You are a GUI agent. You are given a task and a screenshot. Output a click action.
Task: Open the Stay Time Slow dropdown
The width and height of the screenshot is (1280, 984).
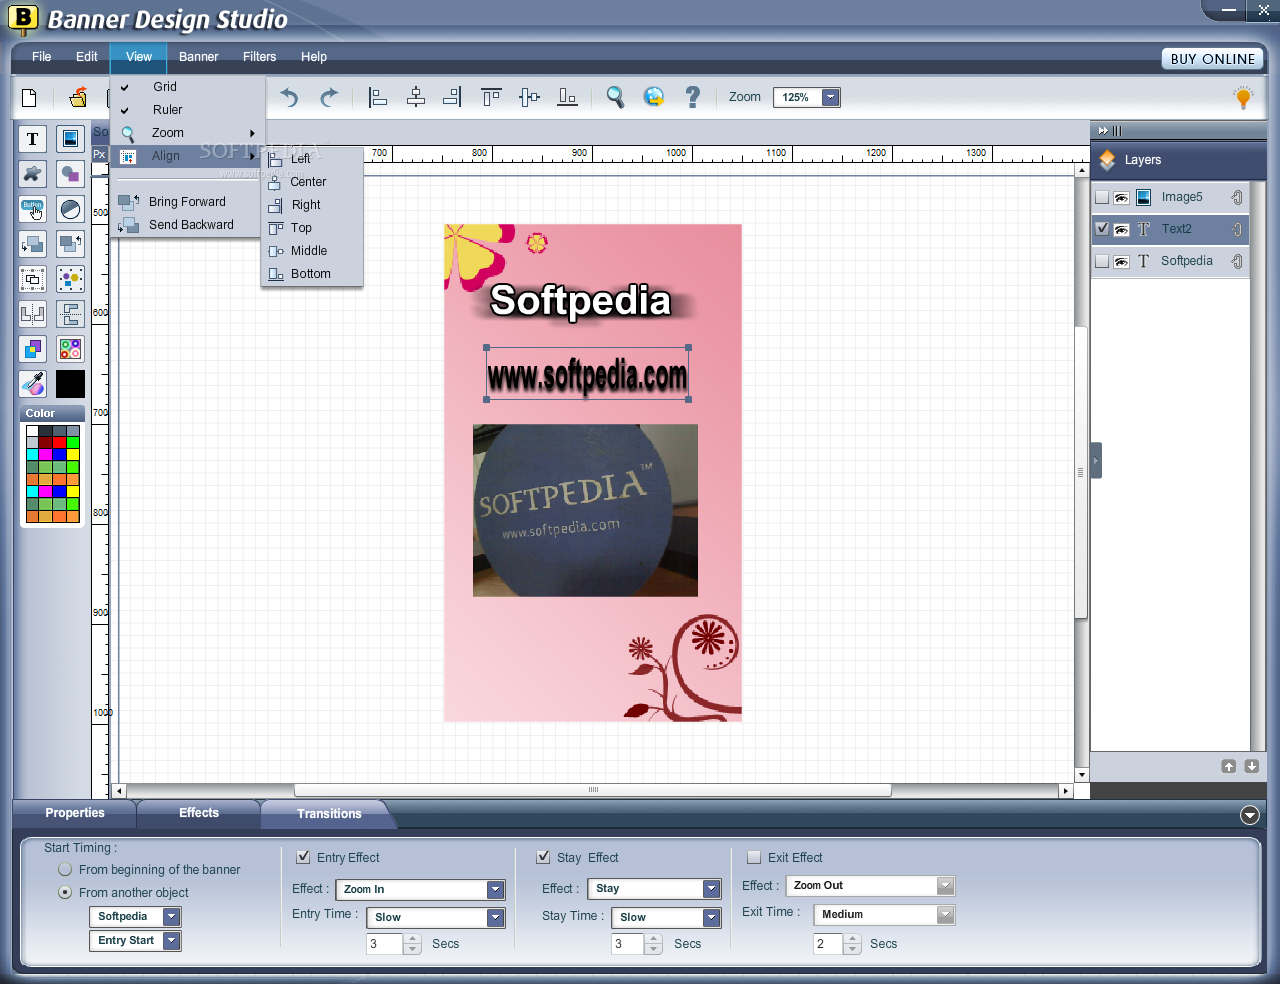pos(711,917)
